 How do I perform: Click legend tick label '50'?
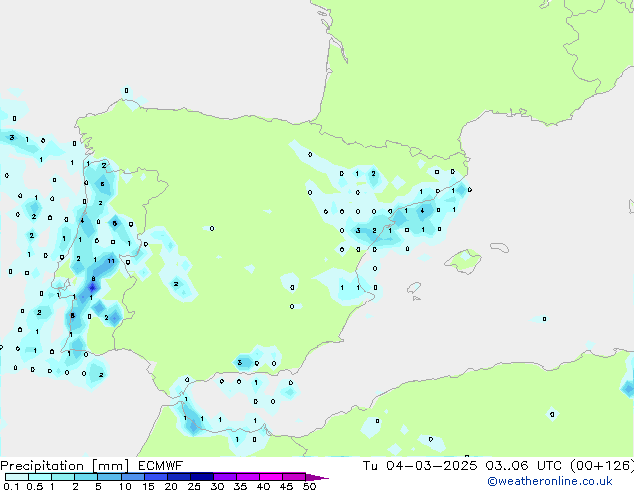tap(310, 486)
